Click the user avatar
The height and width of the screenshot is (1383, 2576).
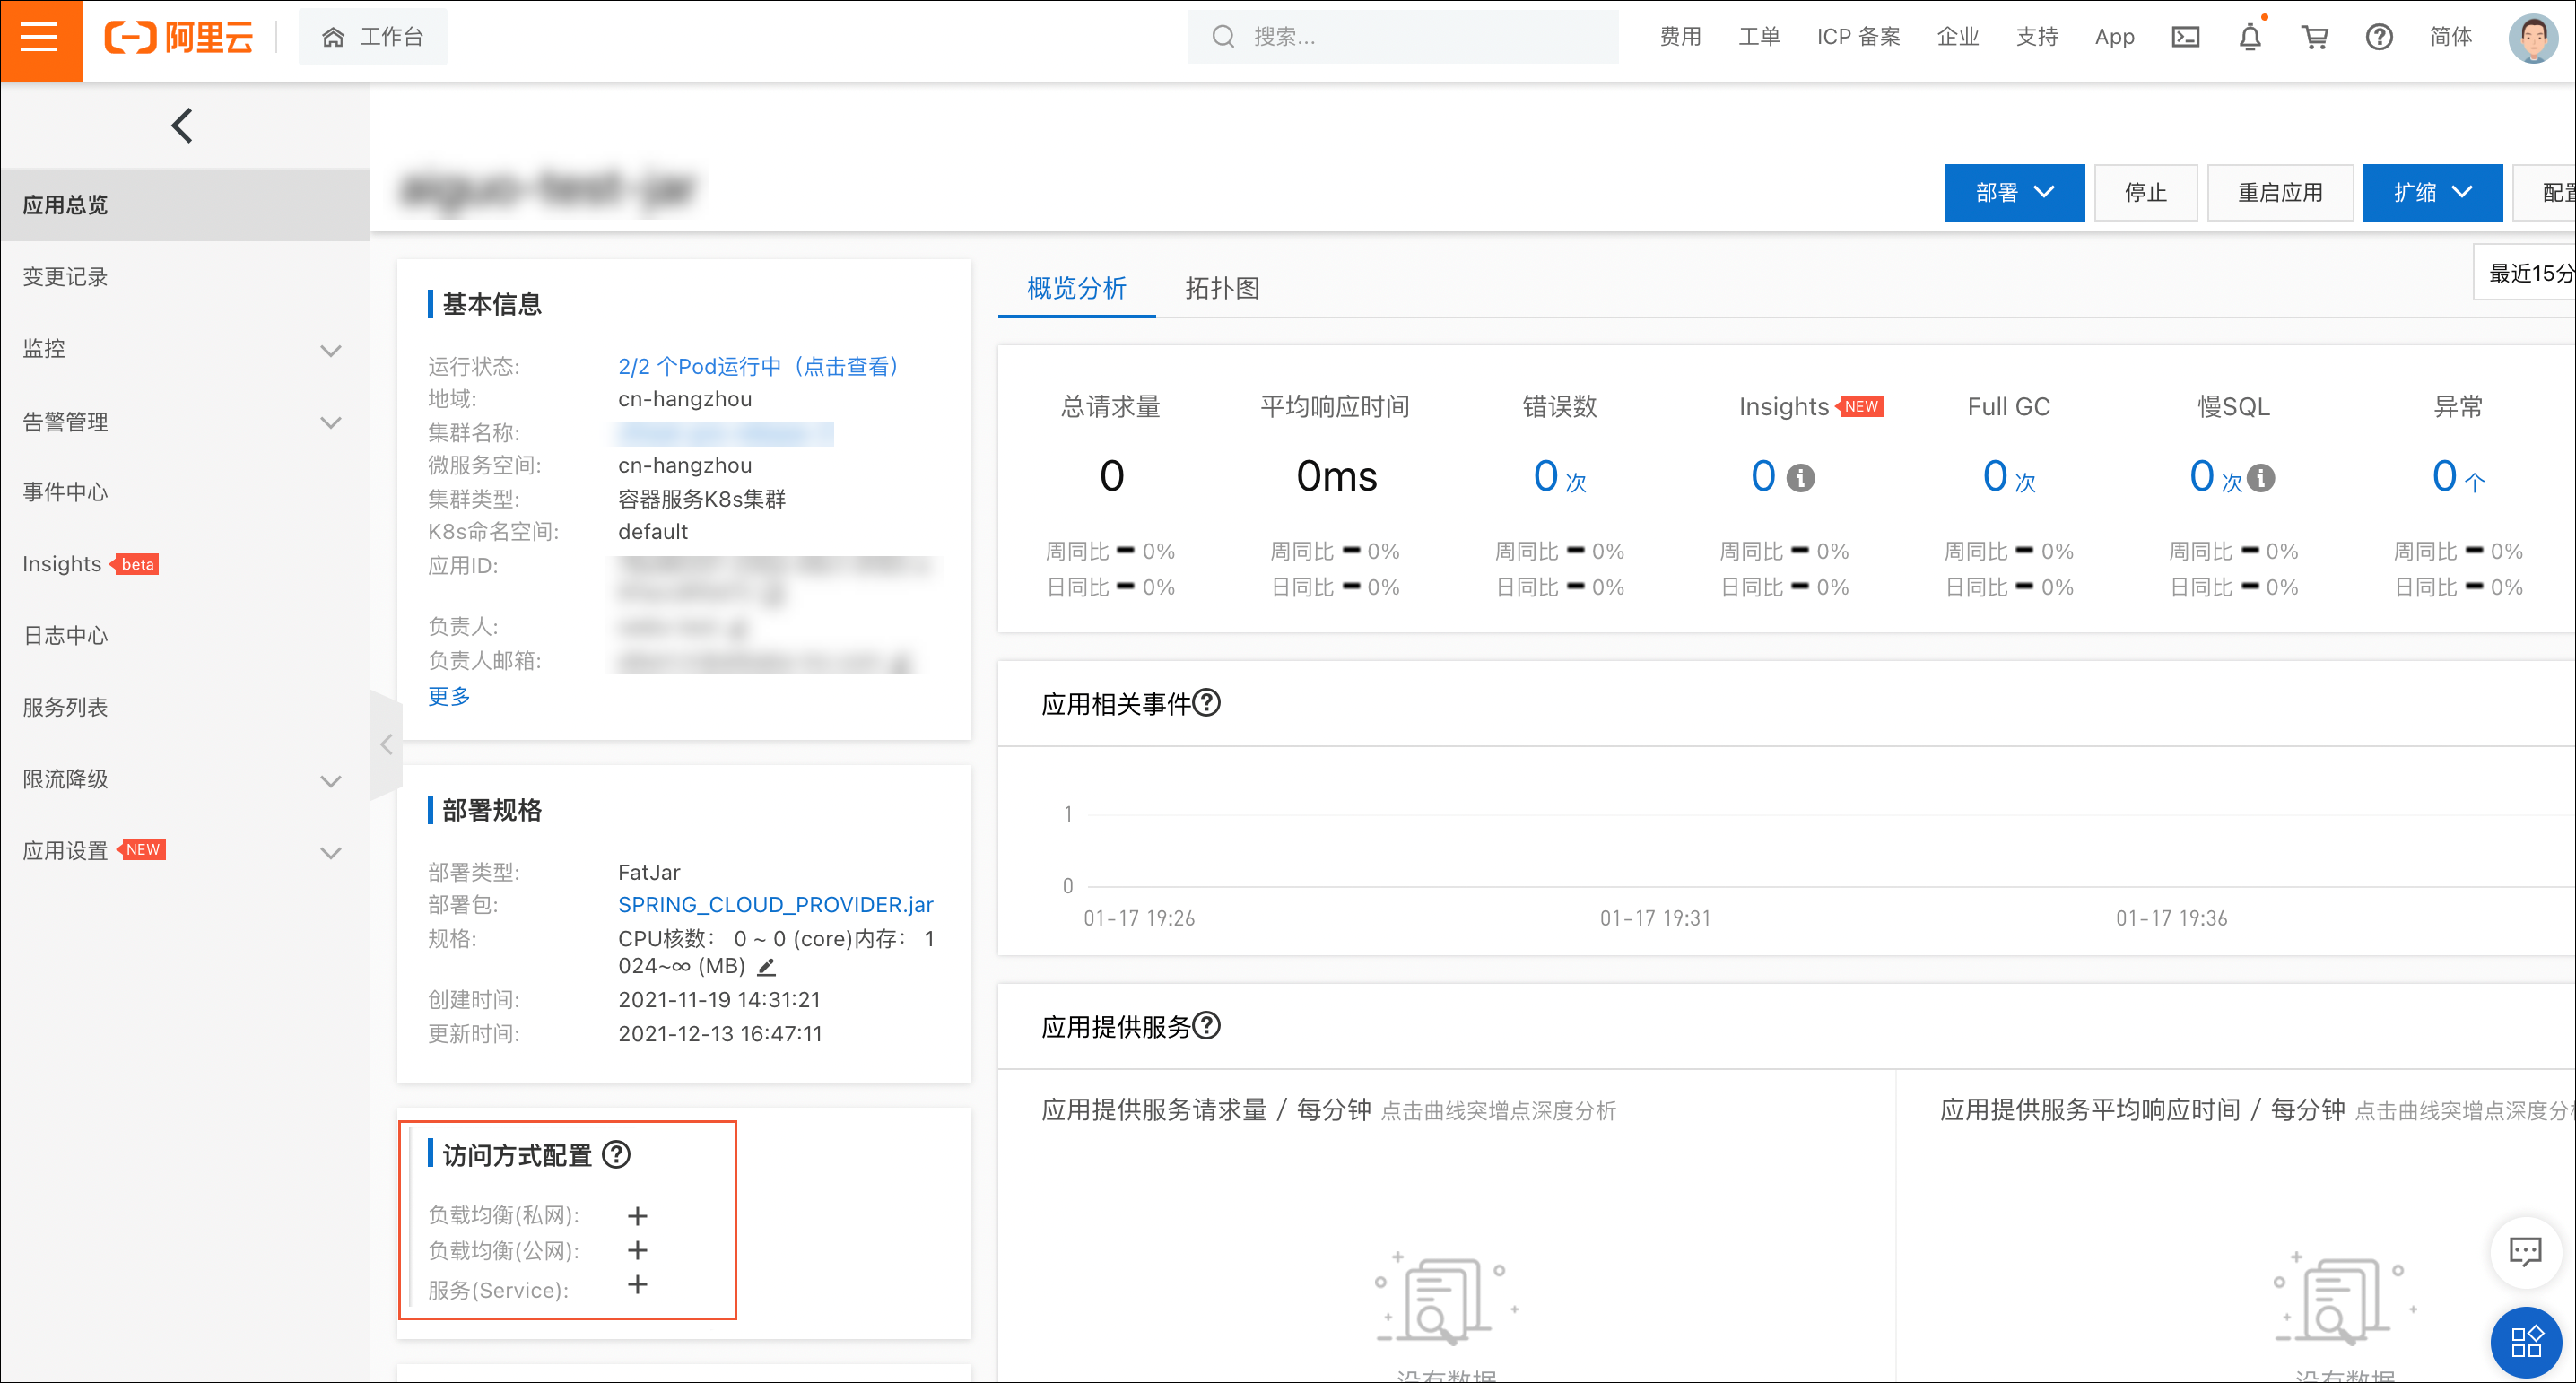(2532, 38)
